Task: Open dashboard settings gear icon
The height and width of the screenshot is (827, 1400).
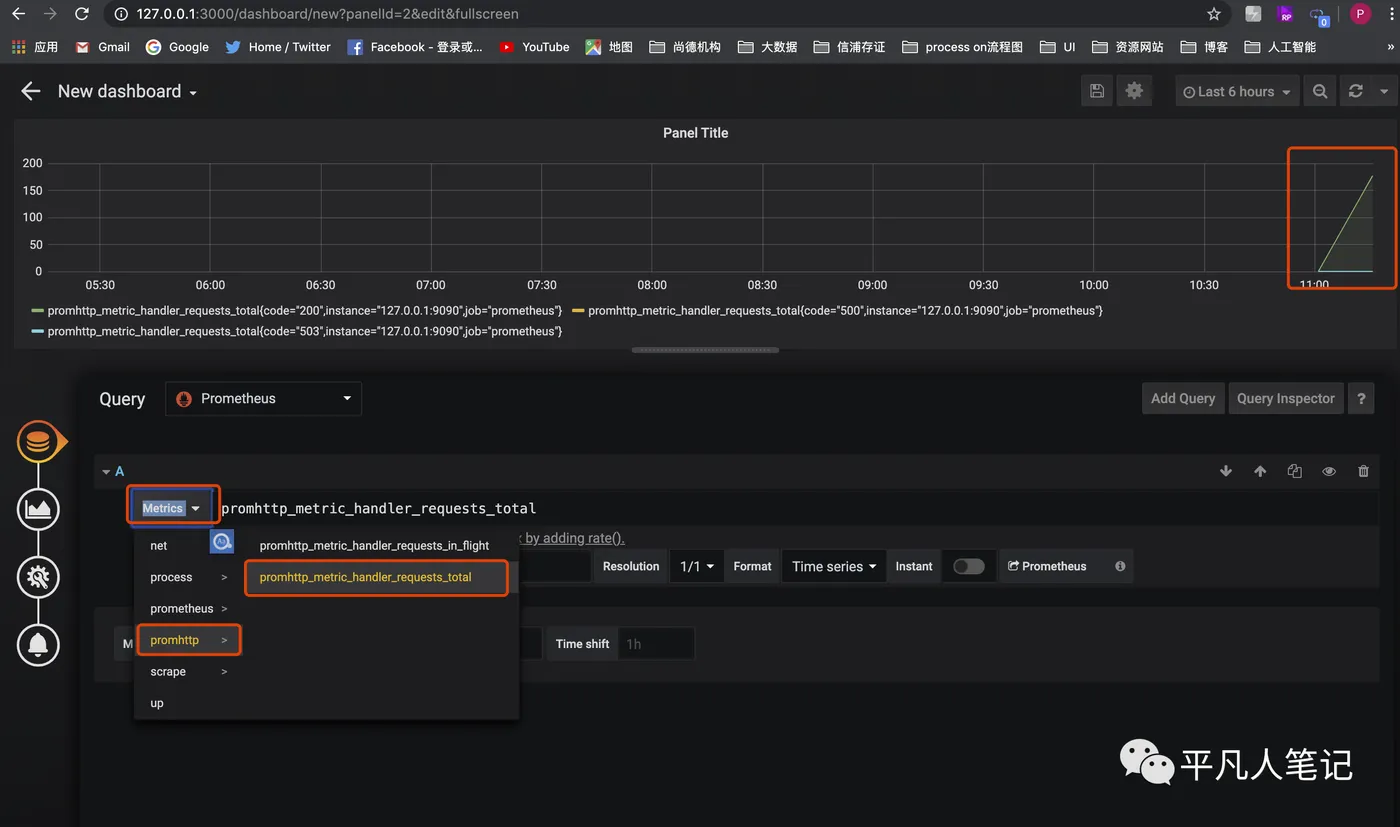Action: 1134,91
